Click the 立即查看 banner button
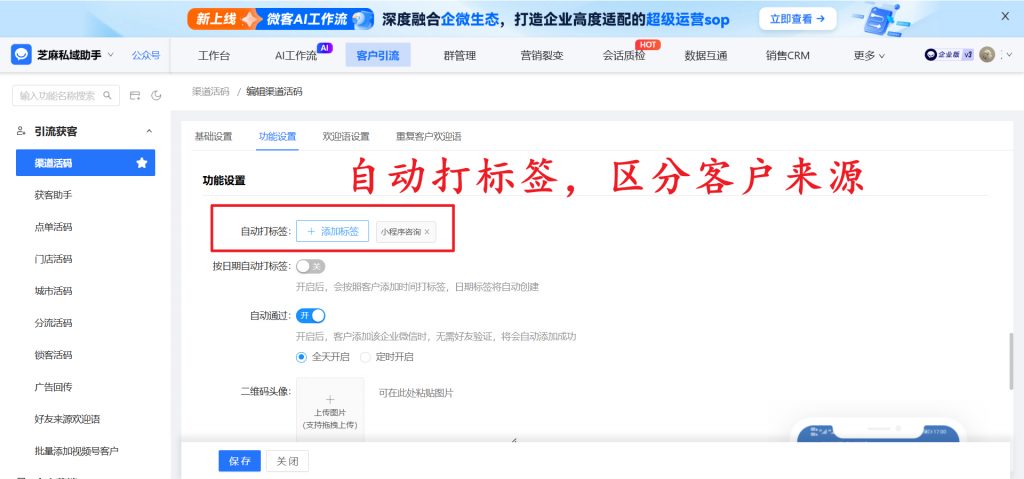 click(798, 19)
